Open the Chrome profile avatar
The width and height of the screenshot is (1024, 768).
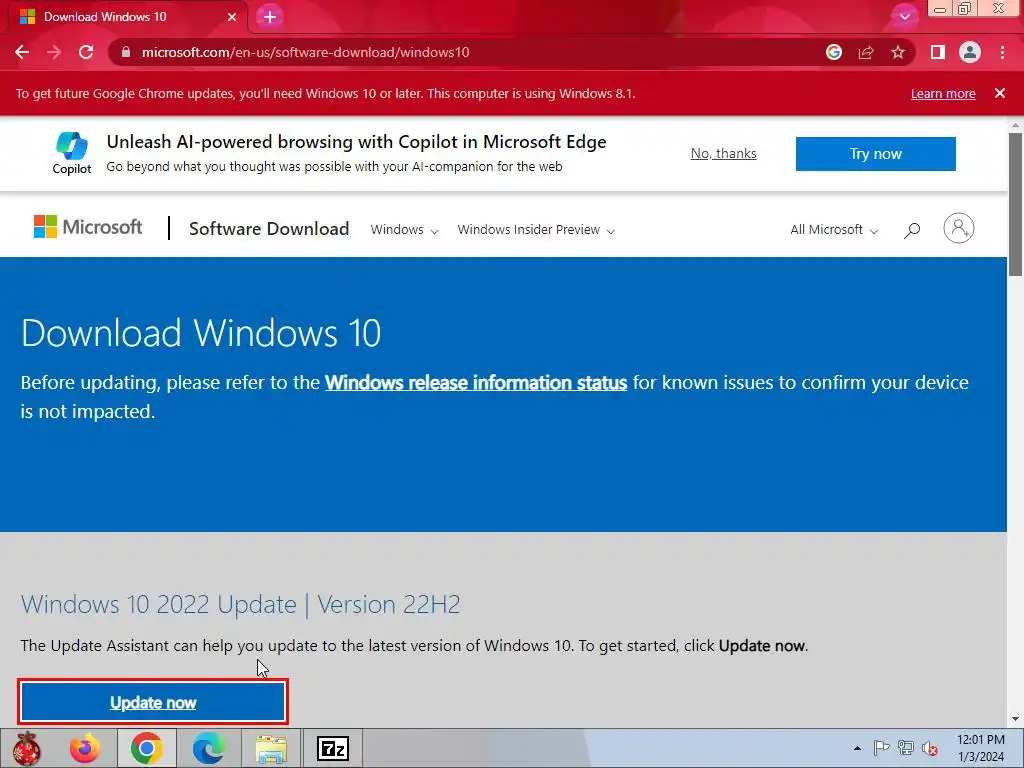click(970, 52)
